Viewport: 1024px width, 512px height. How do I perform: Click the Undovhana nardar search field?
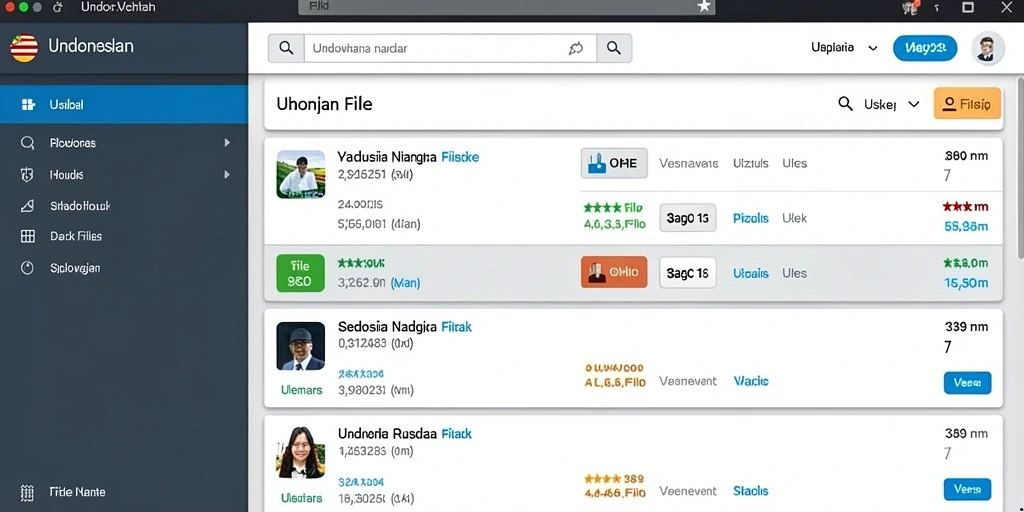(x=451, y=48)
